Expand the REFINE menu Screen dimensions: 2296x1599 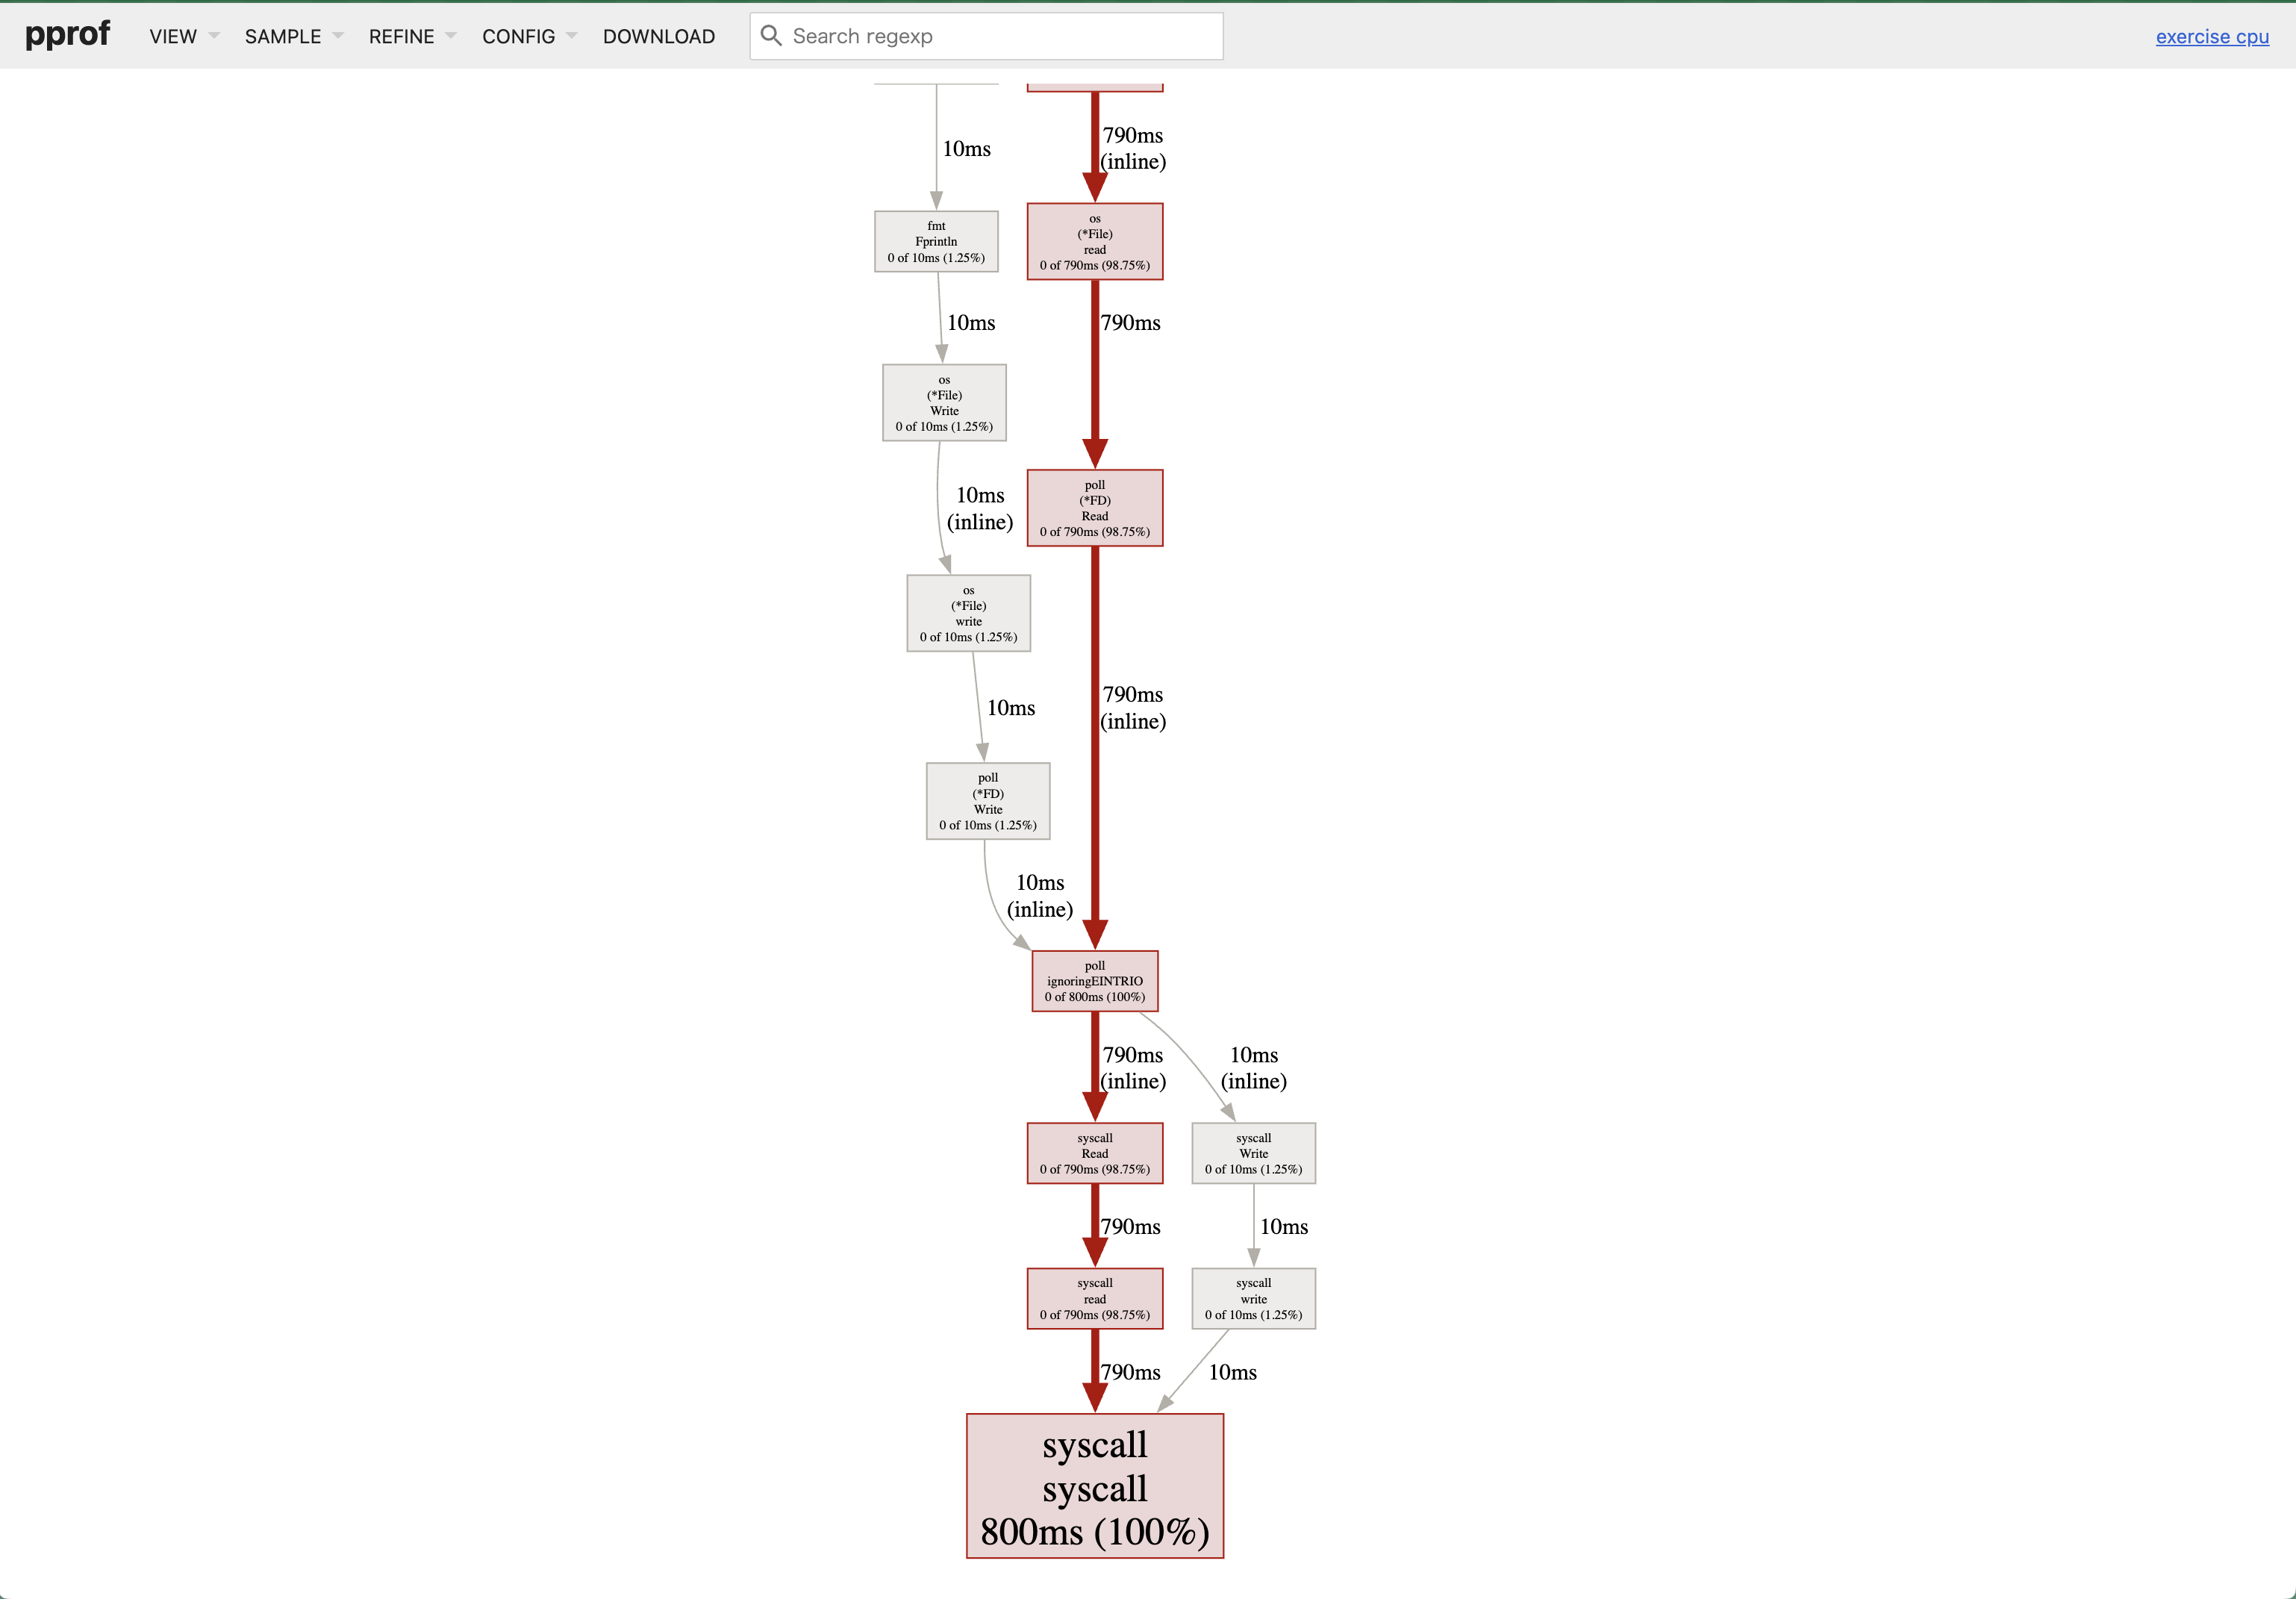point(411,37)
